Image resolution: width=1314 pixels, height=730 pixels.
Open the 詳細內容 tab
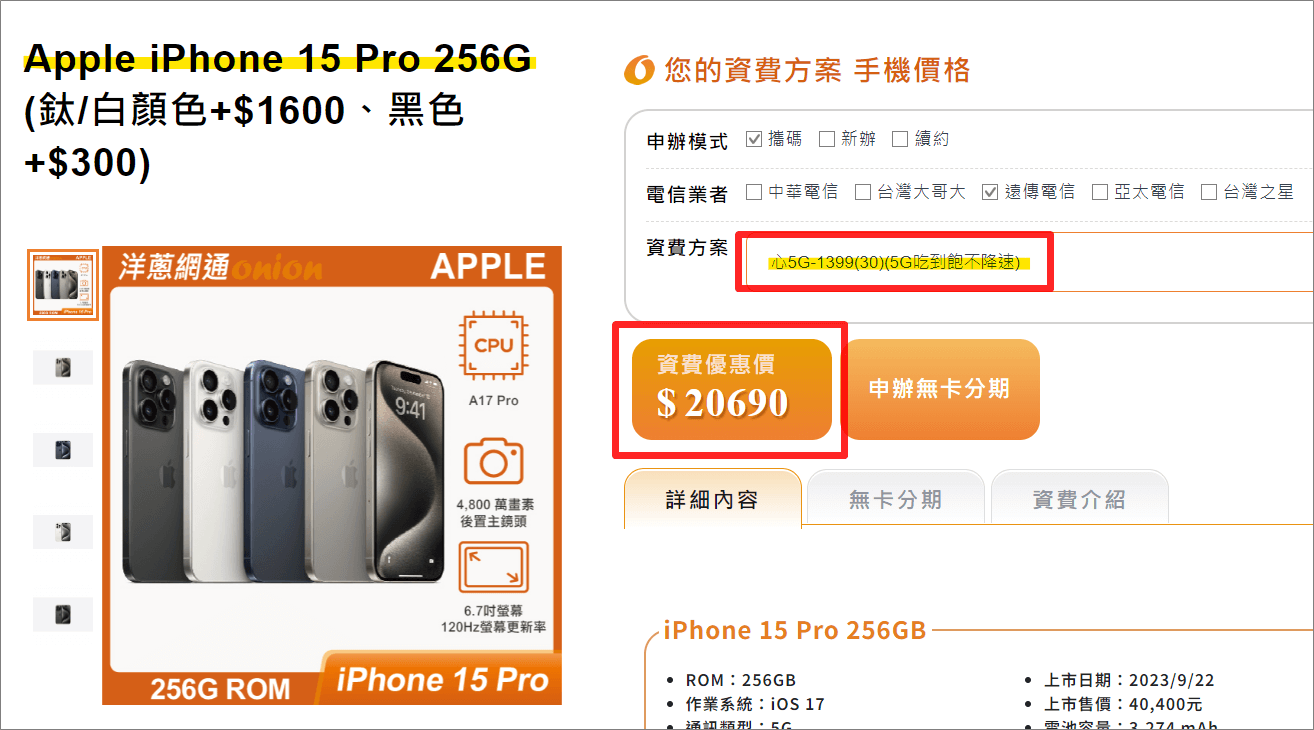coord(713,499)
